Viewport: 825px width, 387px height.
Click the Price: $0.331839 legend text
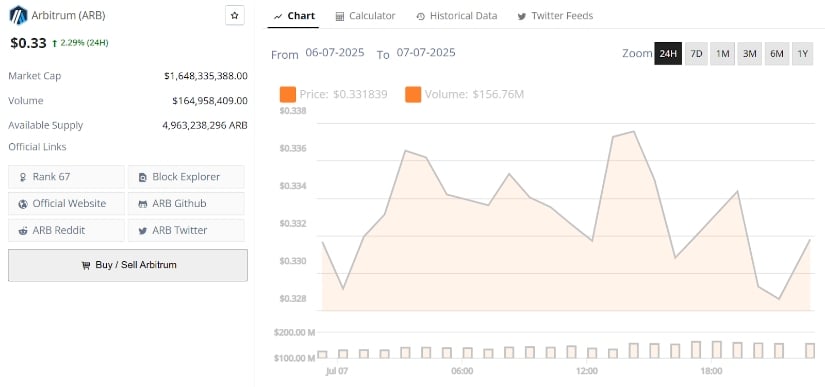[x=344, y=95]
